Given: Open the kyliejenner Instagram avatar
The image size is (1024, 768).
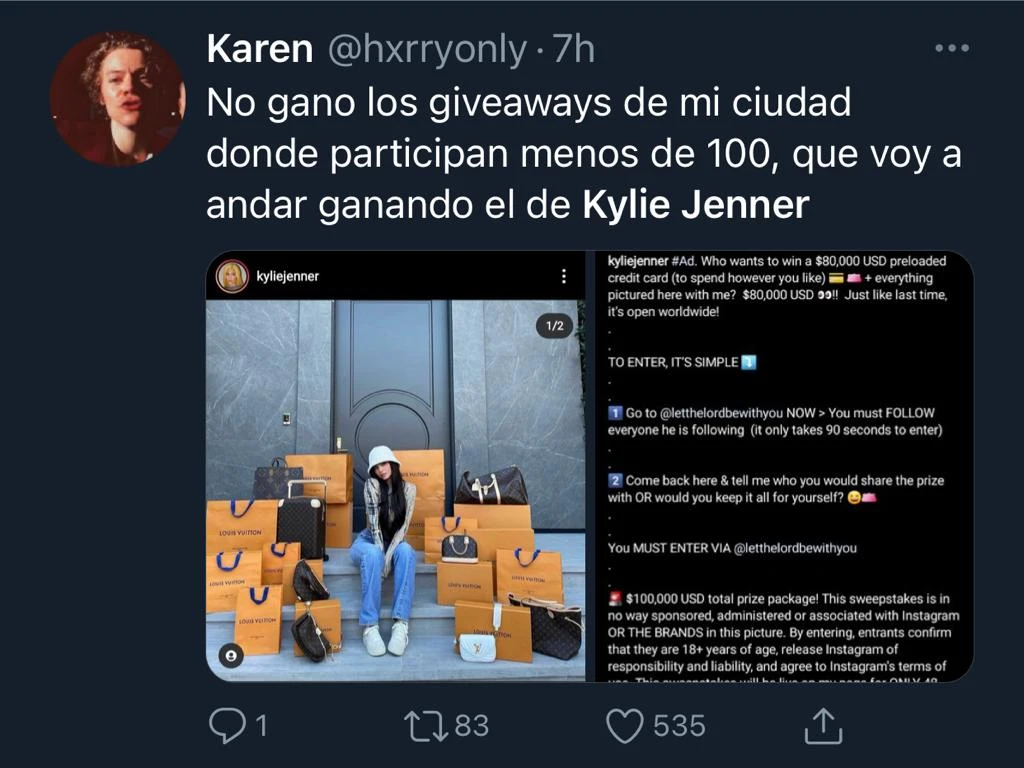Looking at the screenshot, I should coord(232,276).
